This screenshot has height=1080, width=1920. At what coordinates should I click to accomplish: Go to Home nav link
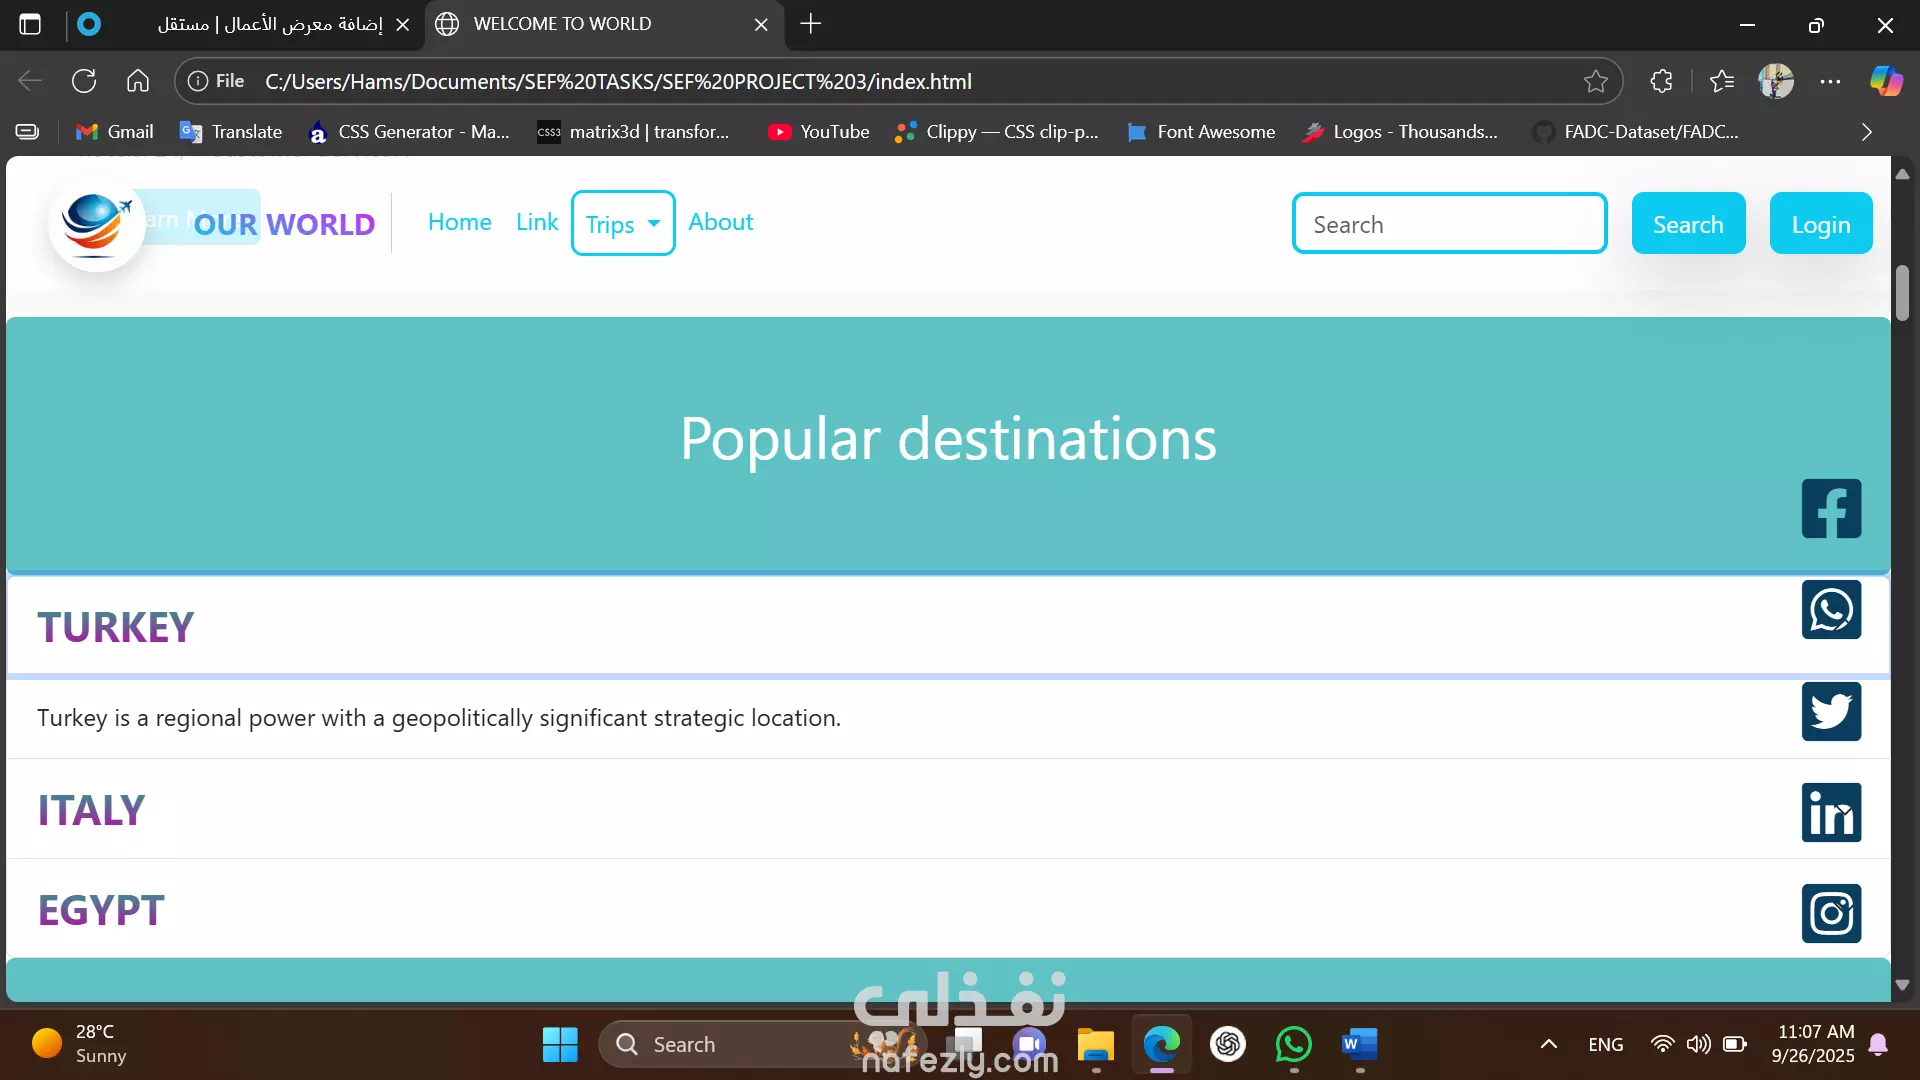pyautogui.click(x=459, y=222)
